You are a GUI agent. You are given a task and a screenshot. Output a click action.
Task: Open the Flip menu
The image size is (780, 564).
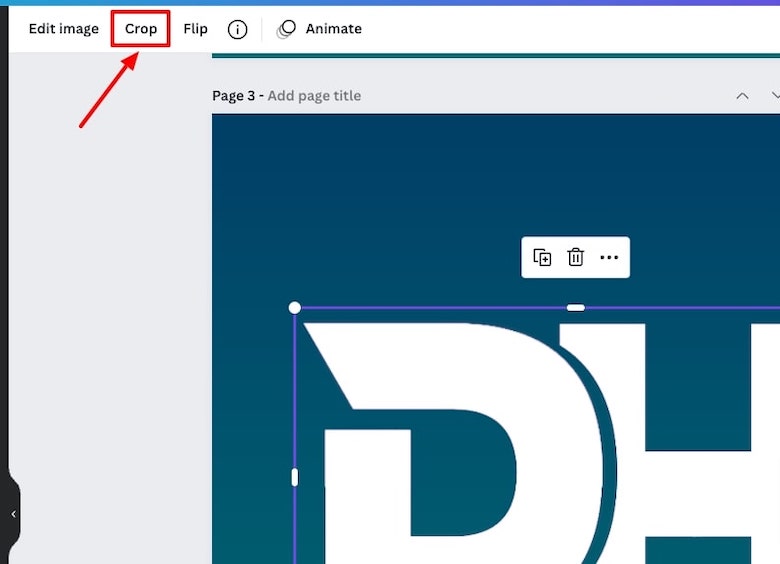pos(195,29)
